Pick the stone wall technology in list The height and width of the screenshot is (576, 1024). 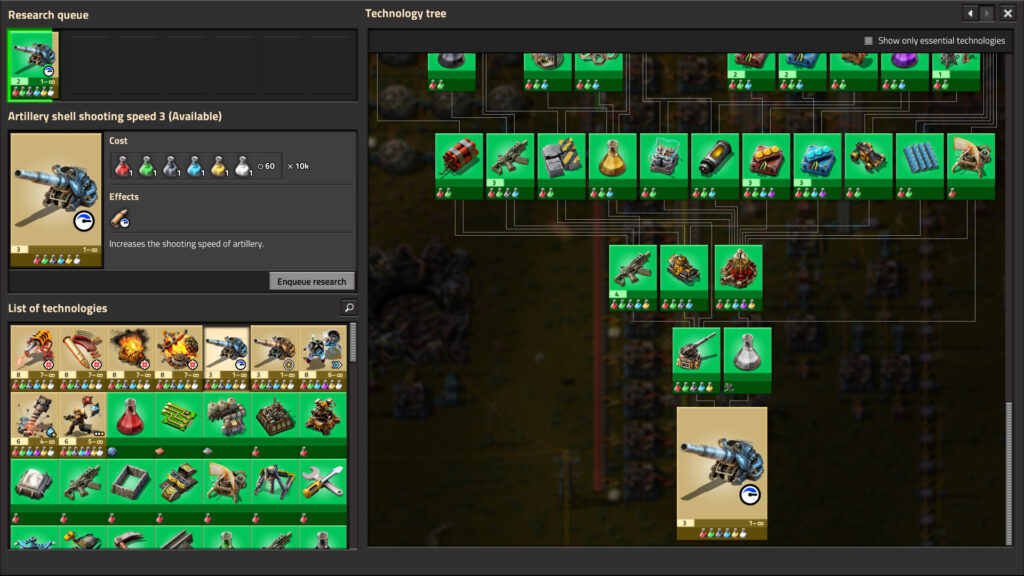[130, 486]
